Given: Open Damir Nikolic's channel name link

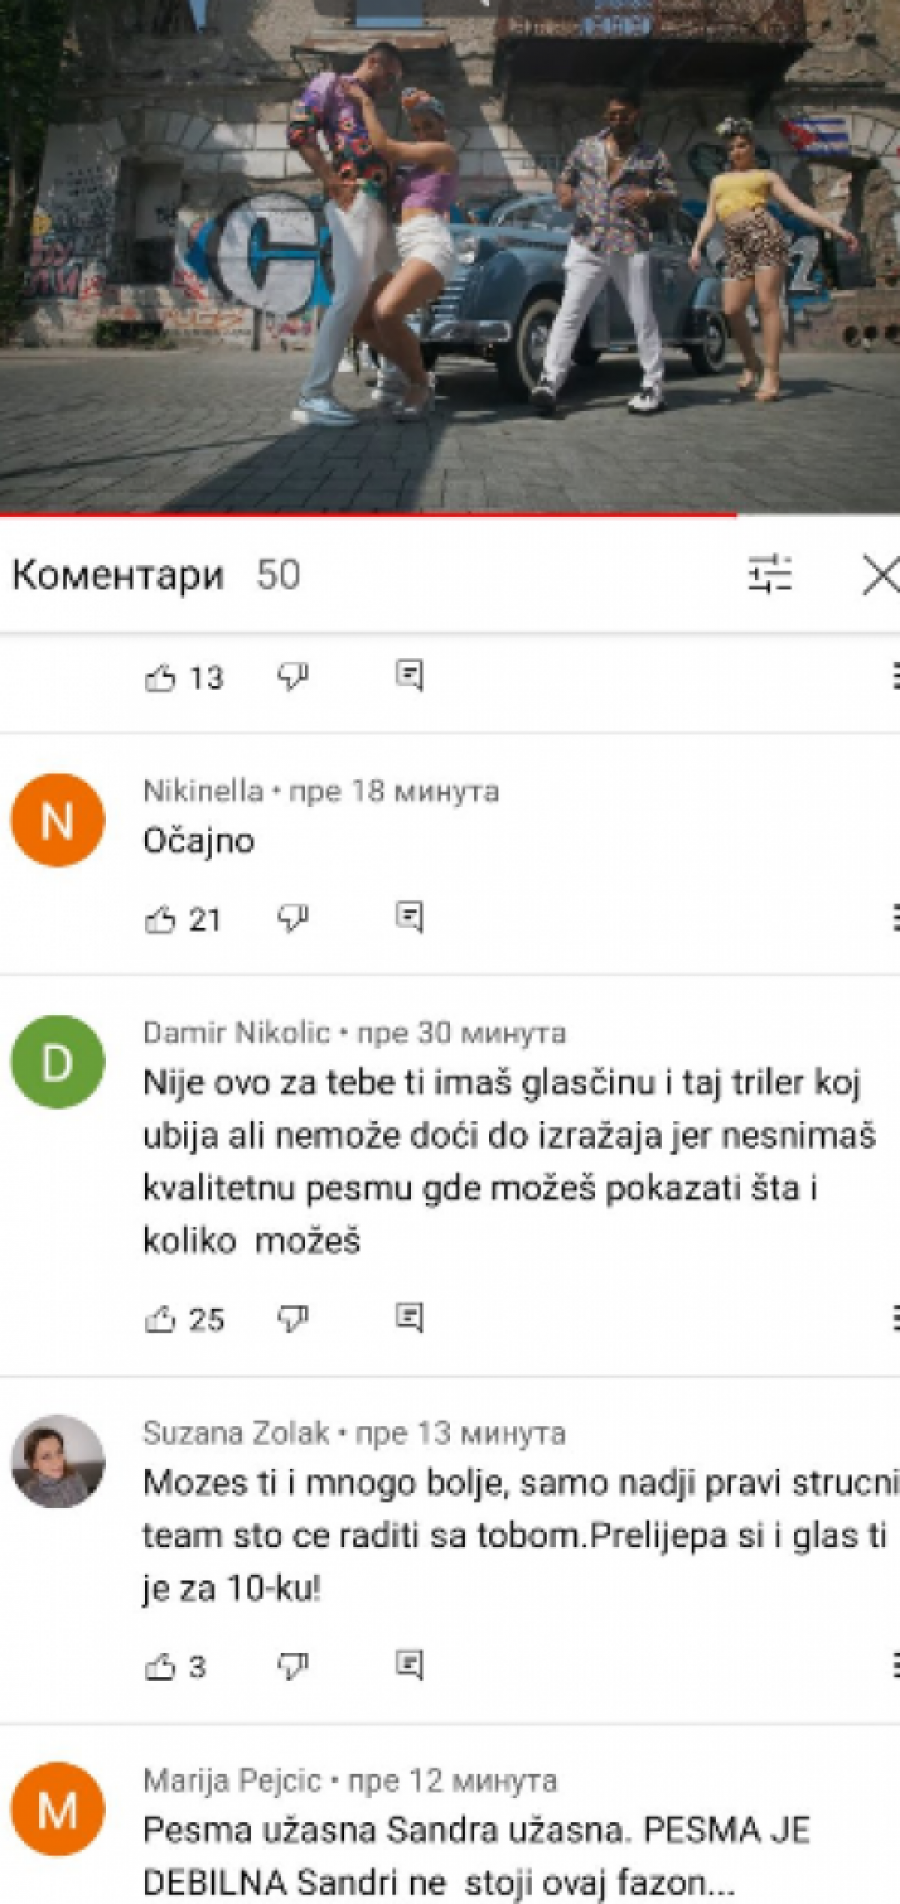Looking at the screenshot, I should click(x=236, y=1032).
